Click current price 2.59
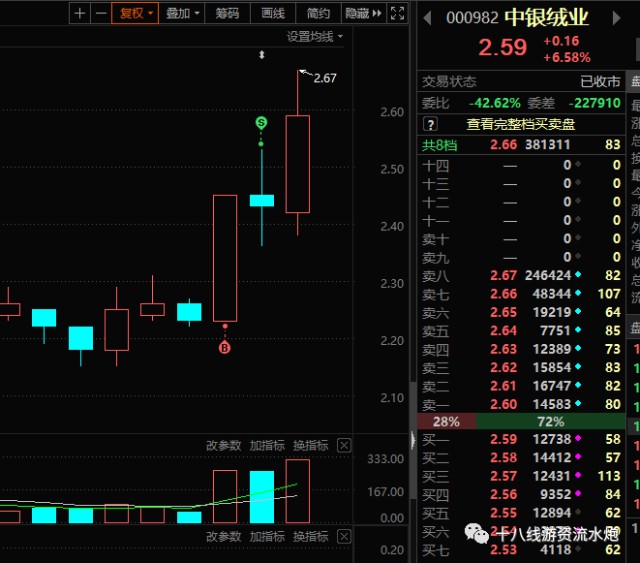640x563 pixels. [x=503, y=47]
